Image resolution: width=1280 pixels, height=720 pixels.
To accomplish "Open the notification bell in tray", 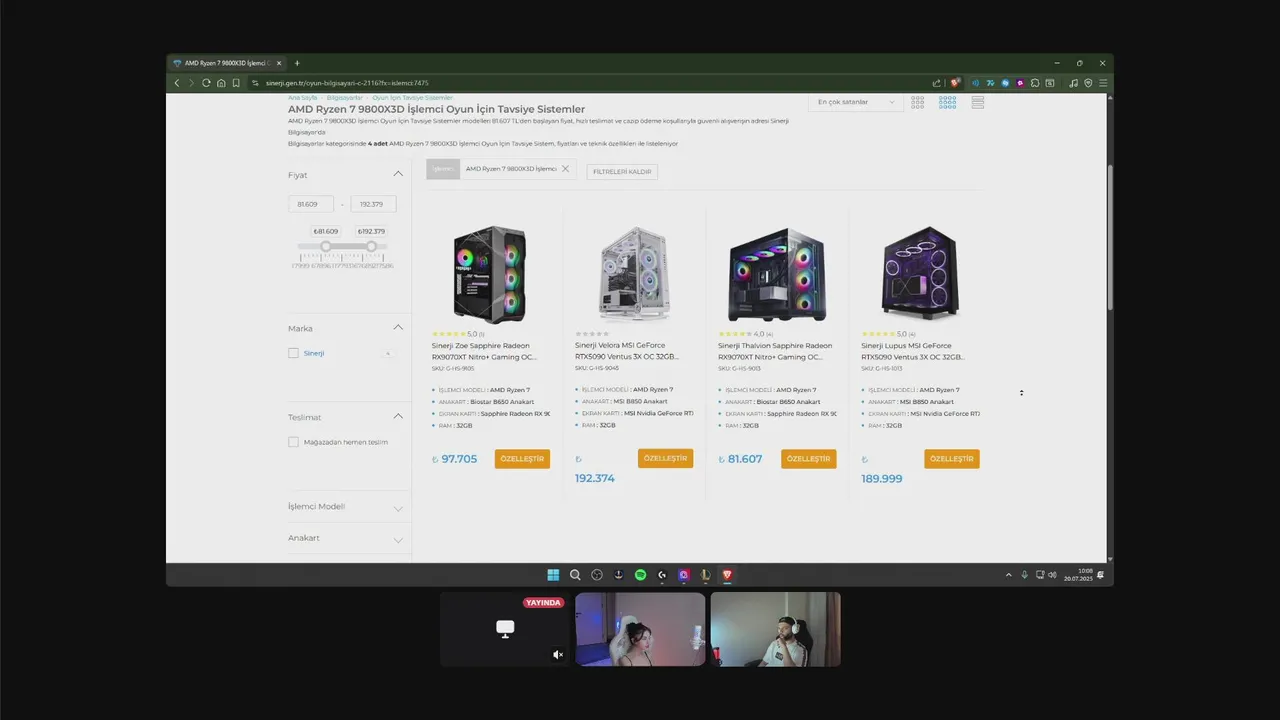I will (x=1100, y=575).
